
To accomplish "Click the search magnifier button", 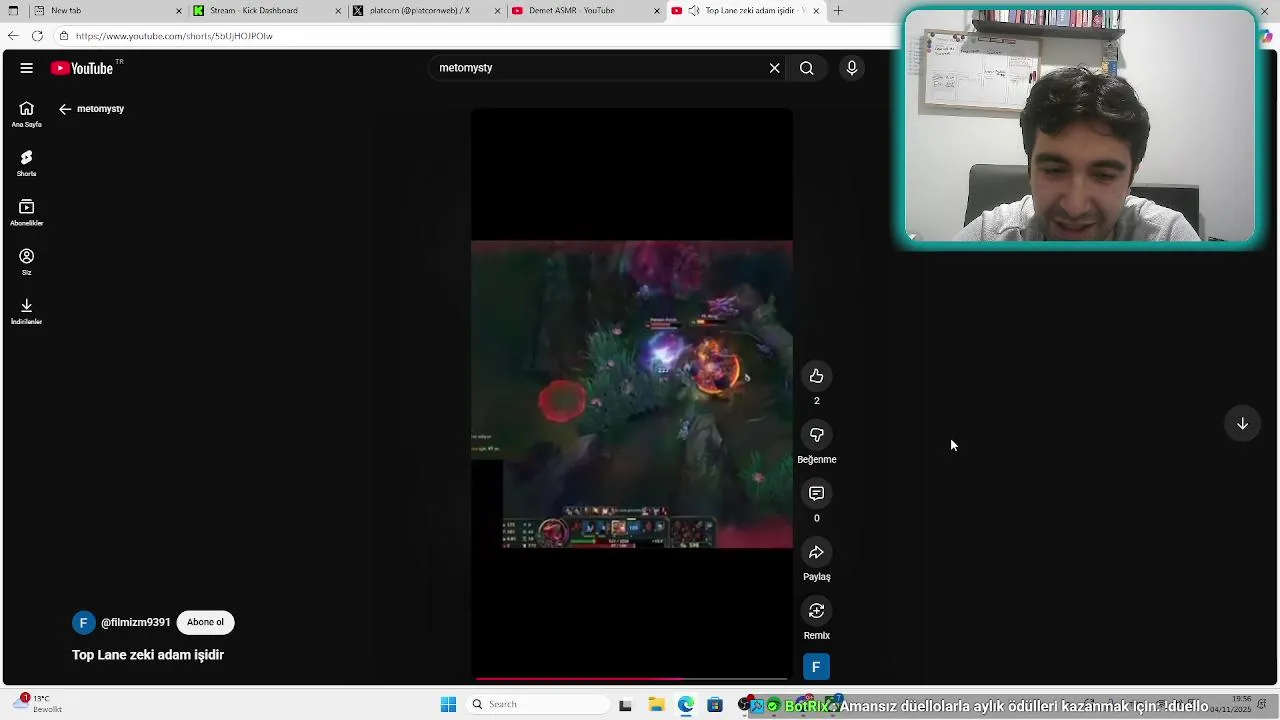I will 807,68.
